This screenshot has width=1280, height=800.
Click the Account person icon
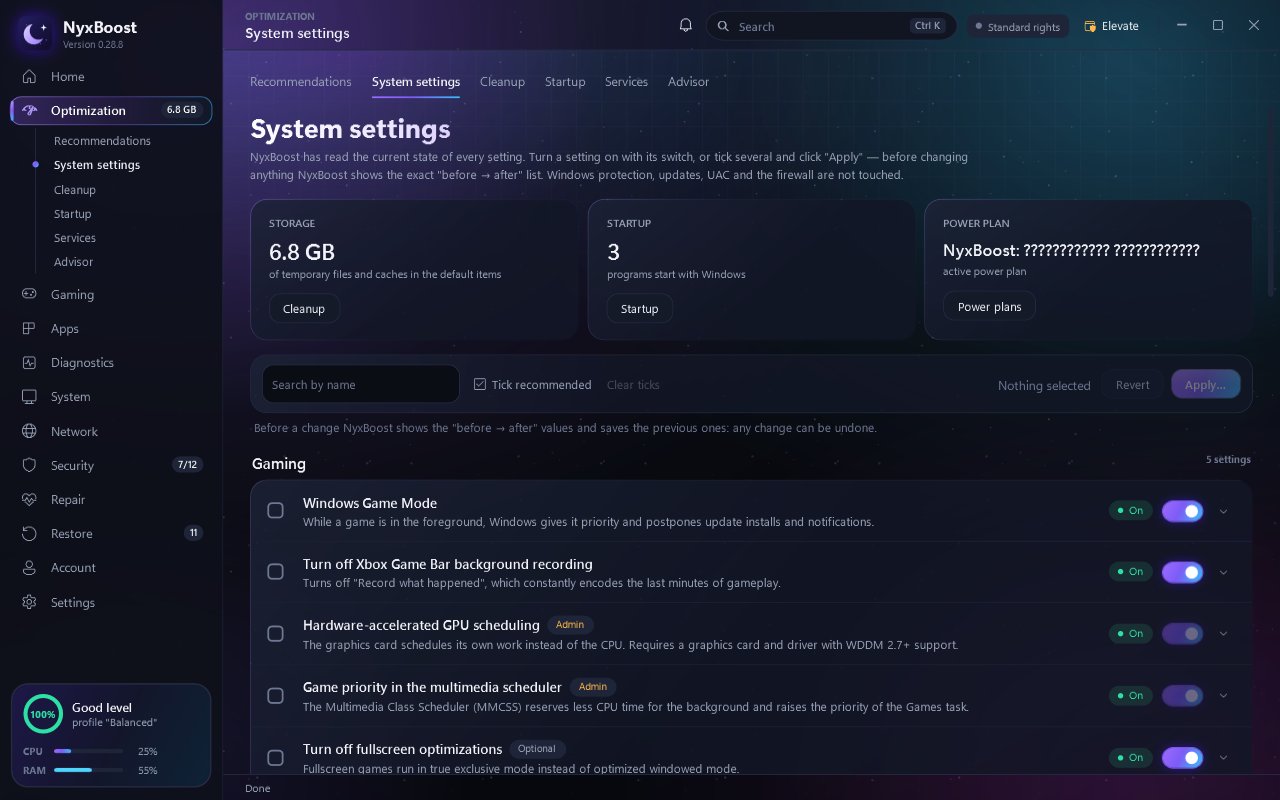pos(30,568)
